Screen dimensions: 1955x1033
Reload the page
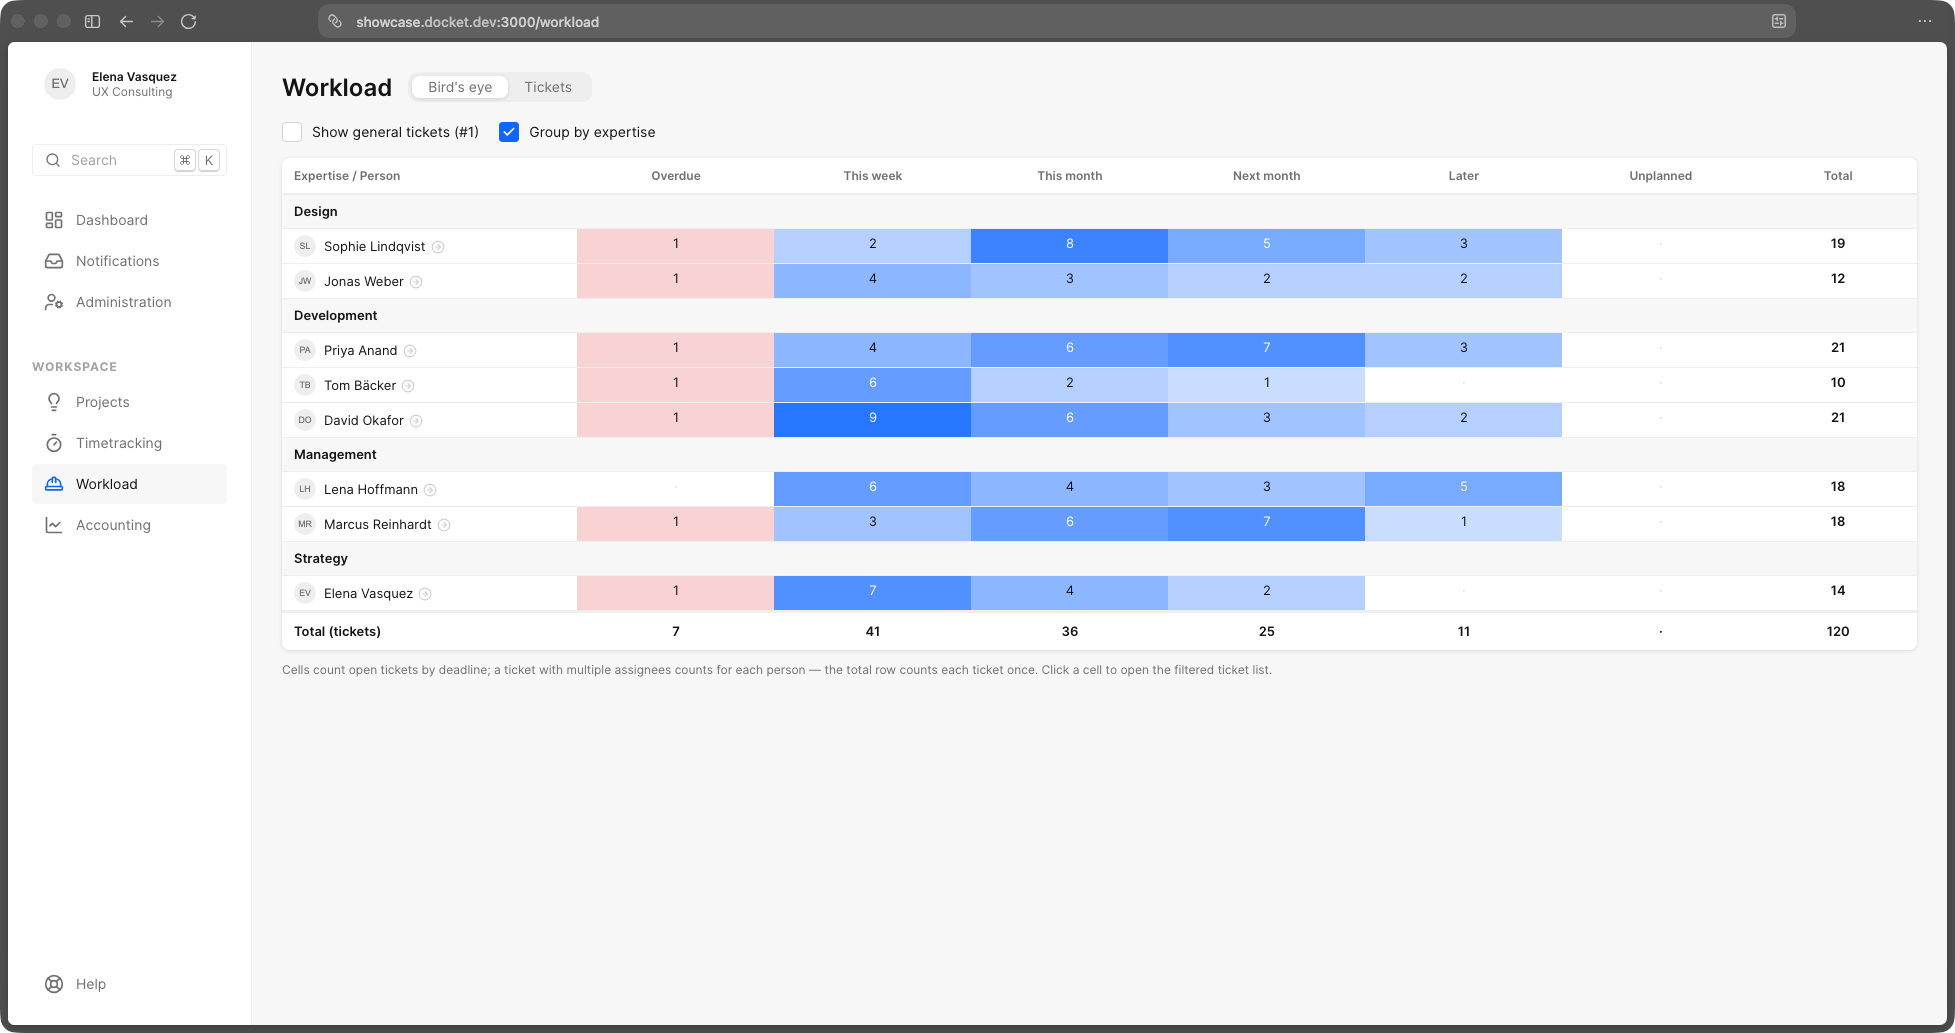188,21
